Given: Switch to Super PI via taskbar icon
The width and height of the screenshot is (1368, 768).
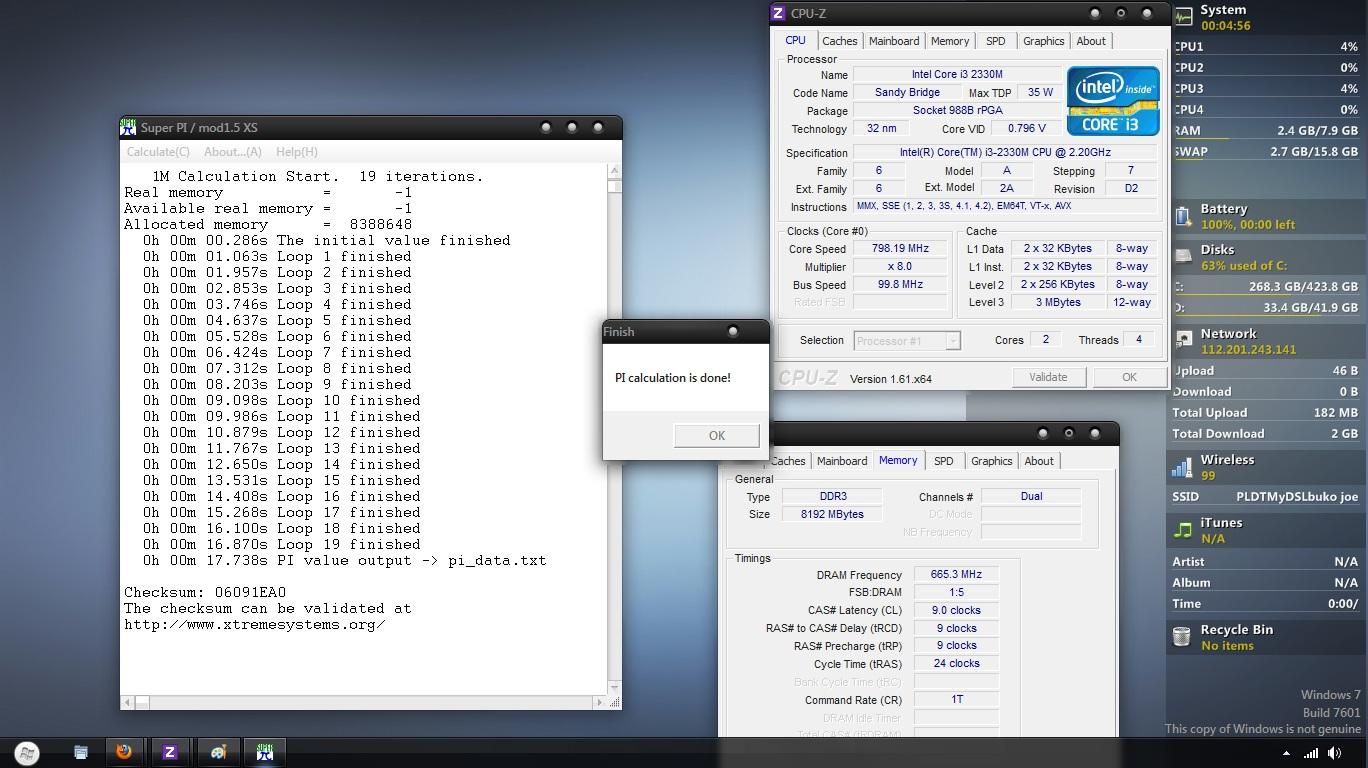Looking at the screenshot, I should tap(265, 752).
